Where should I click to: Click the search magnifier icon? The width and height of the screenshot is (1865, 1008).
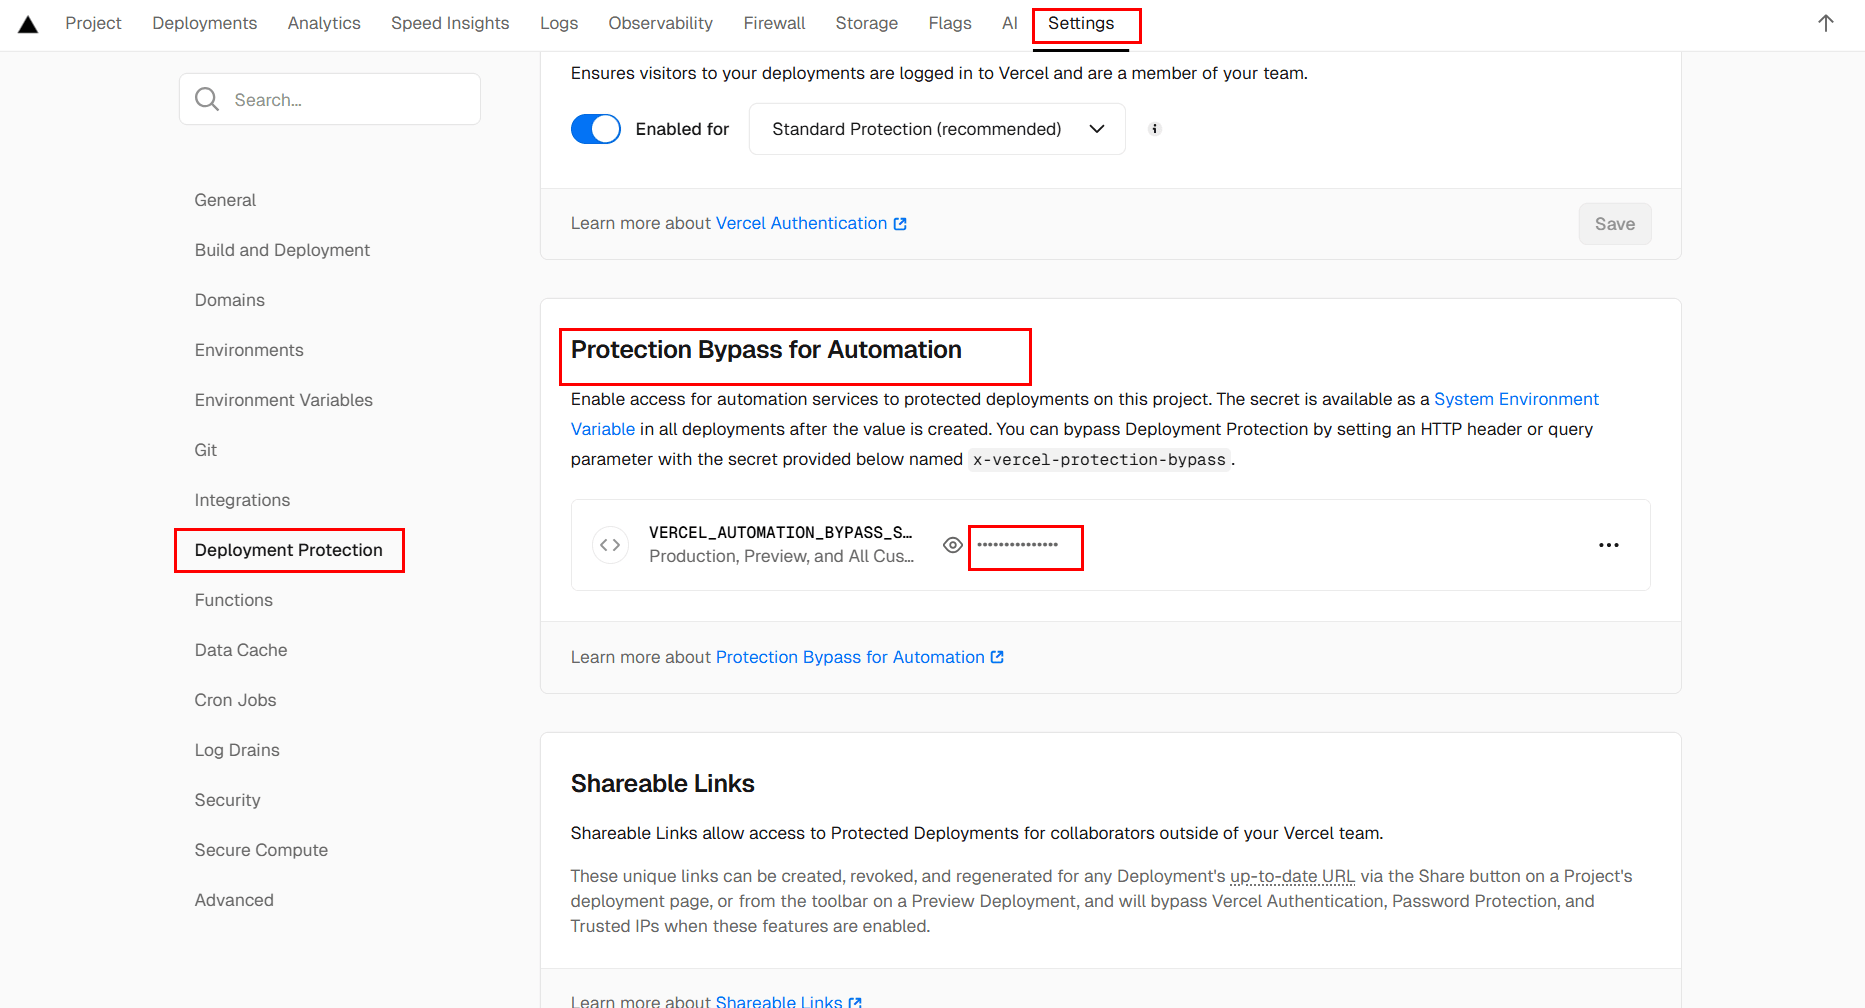(x=207, y=99)
